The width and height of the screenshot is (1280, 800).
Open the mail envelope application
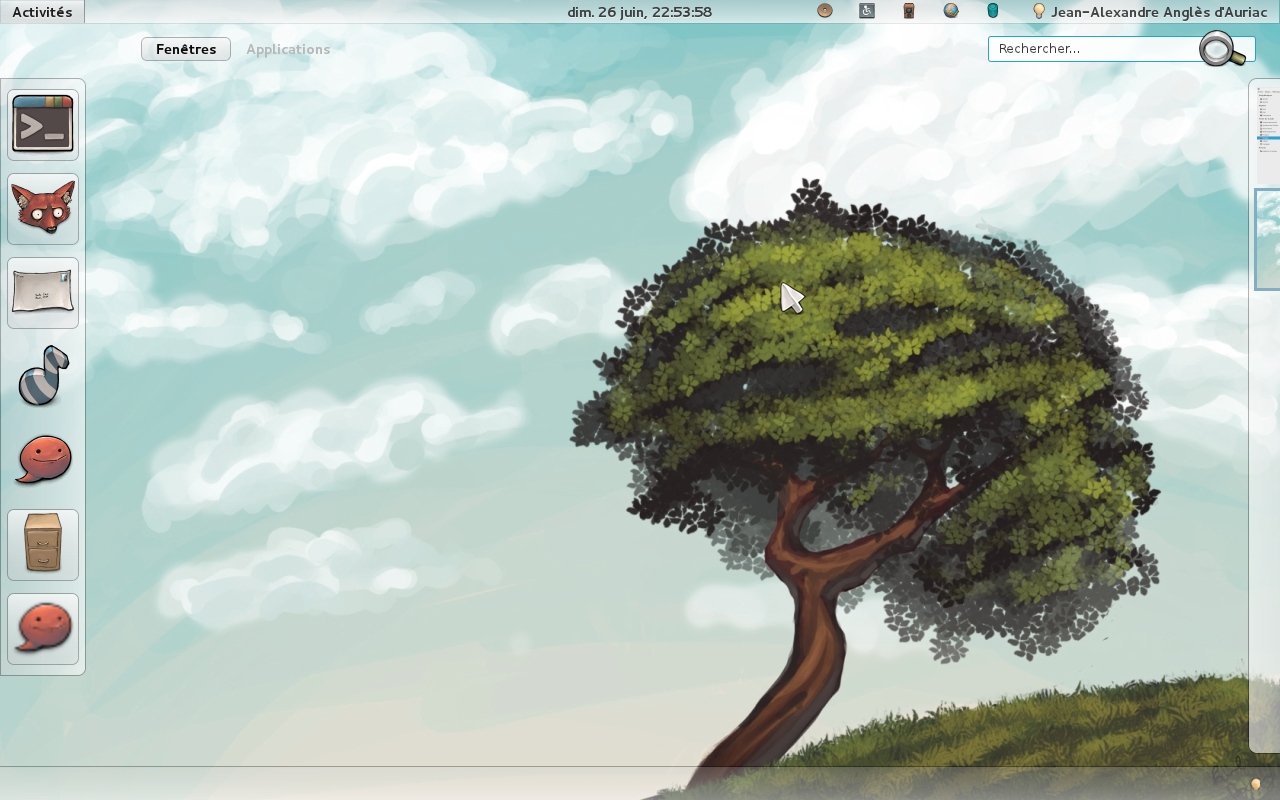[43, 292]
